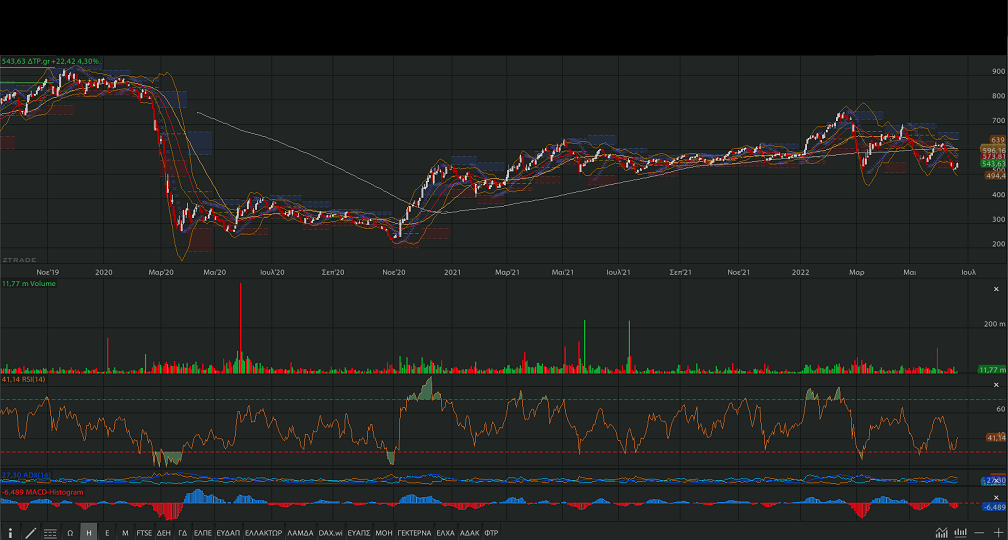
Task: Select the H daily timeframe button
Action: [x=89, y=533]
